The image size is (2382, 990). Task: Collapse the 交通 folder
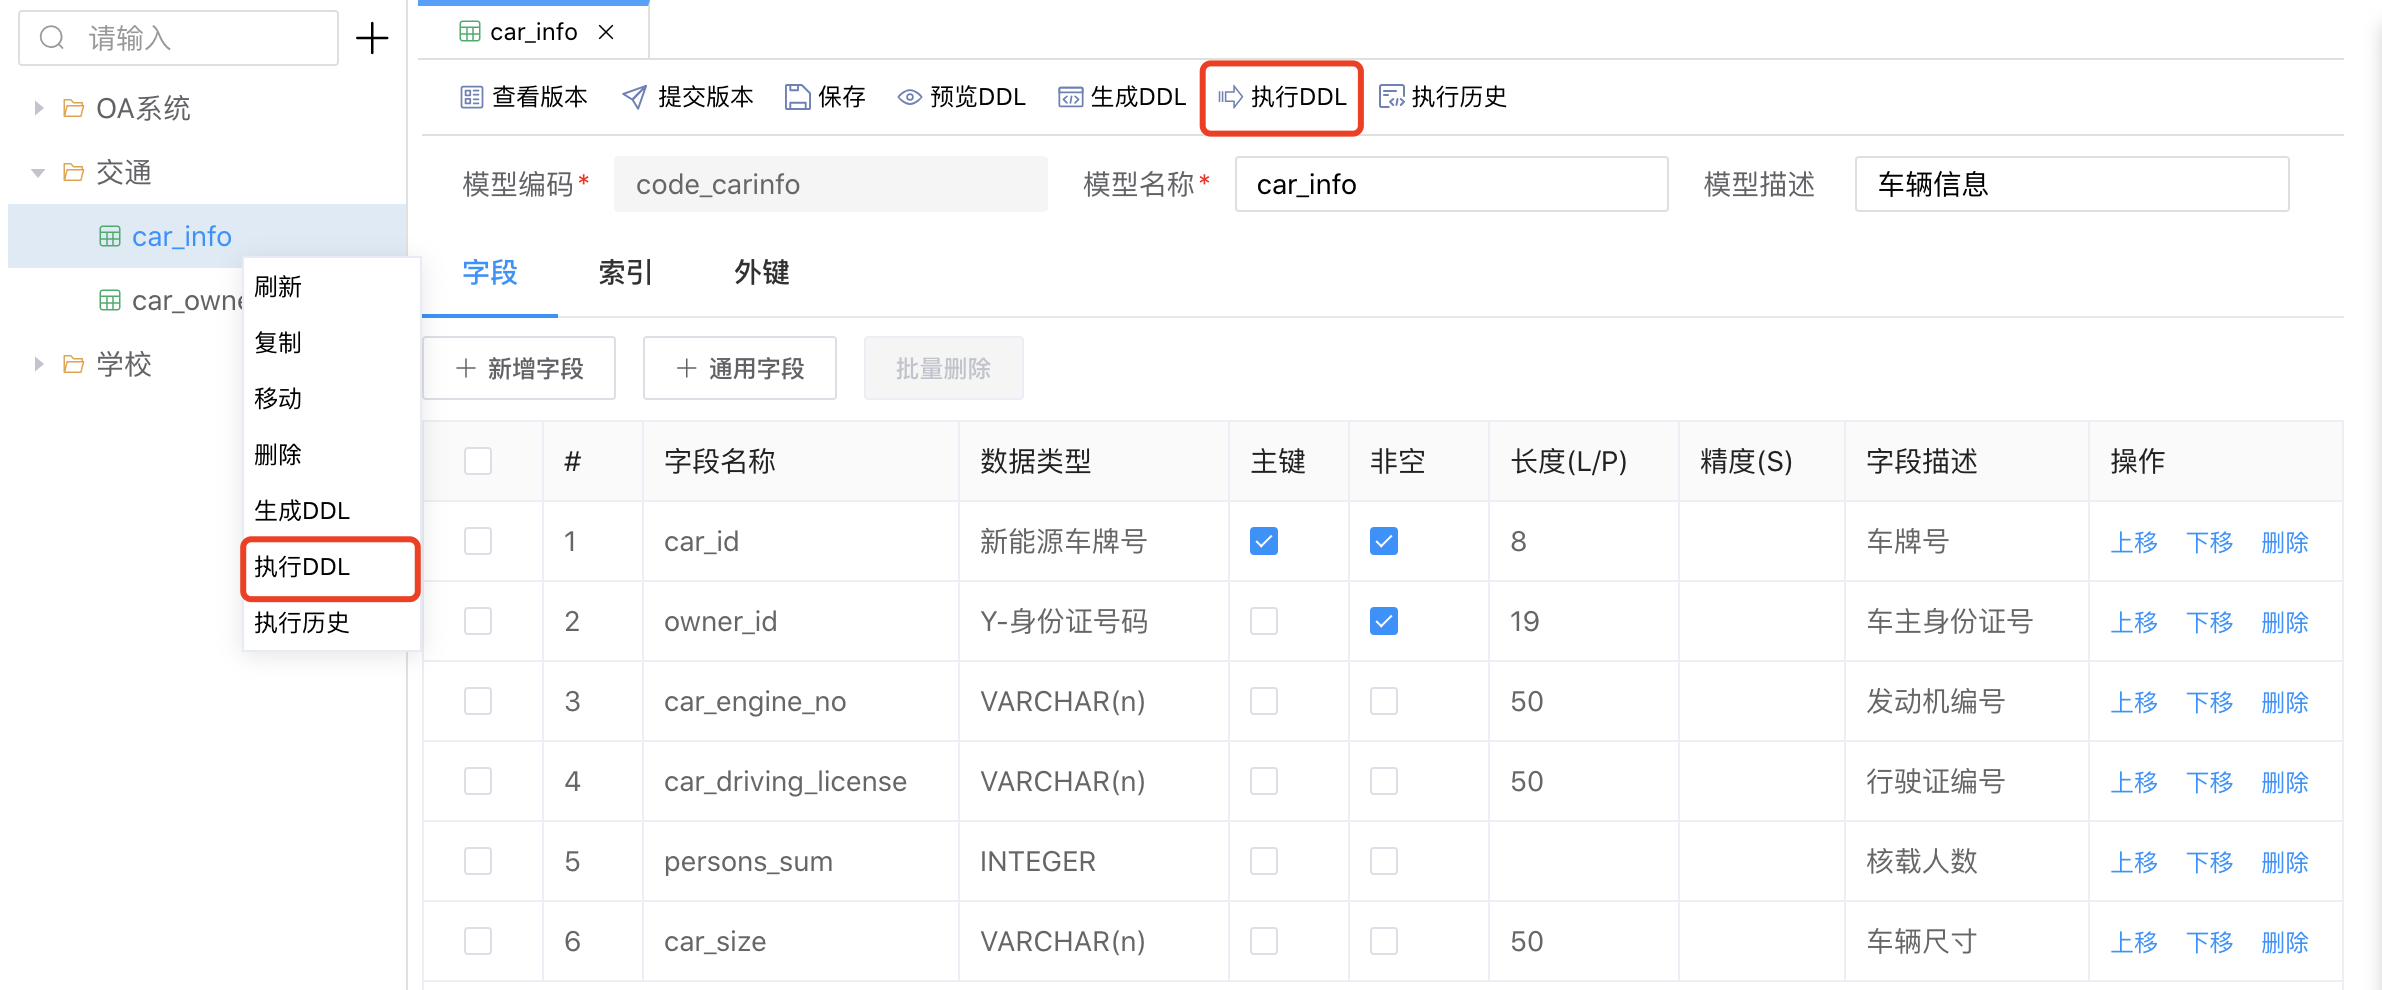[x=39, y=173]
